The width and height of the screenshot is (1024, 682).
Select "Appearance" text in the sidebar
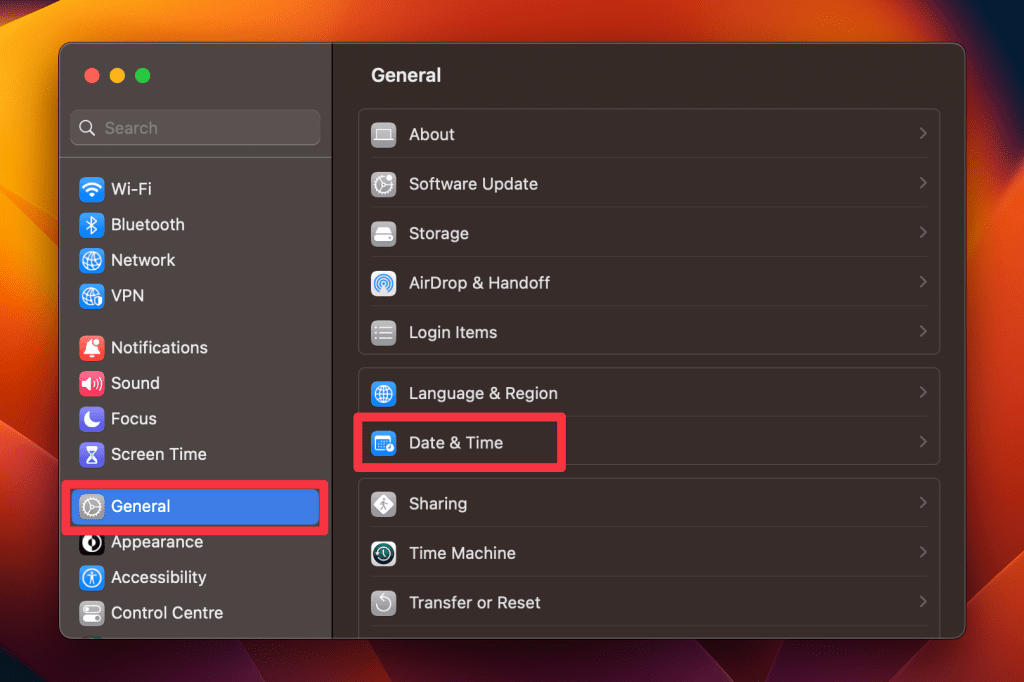click(x=157, y=543)
